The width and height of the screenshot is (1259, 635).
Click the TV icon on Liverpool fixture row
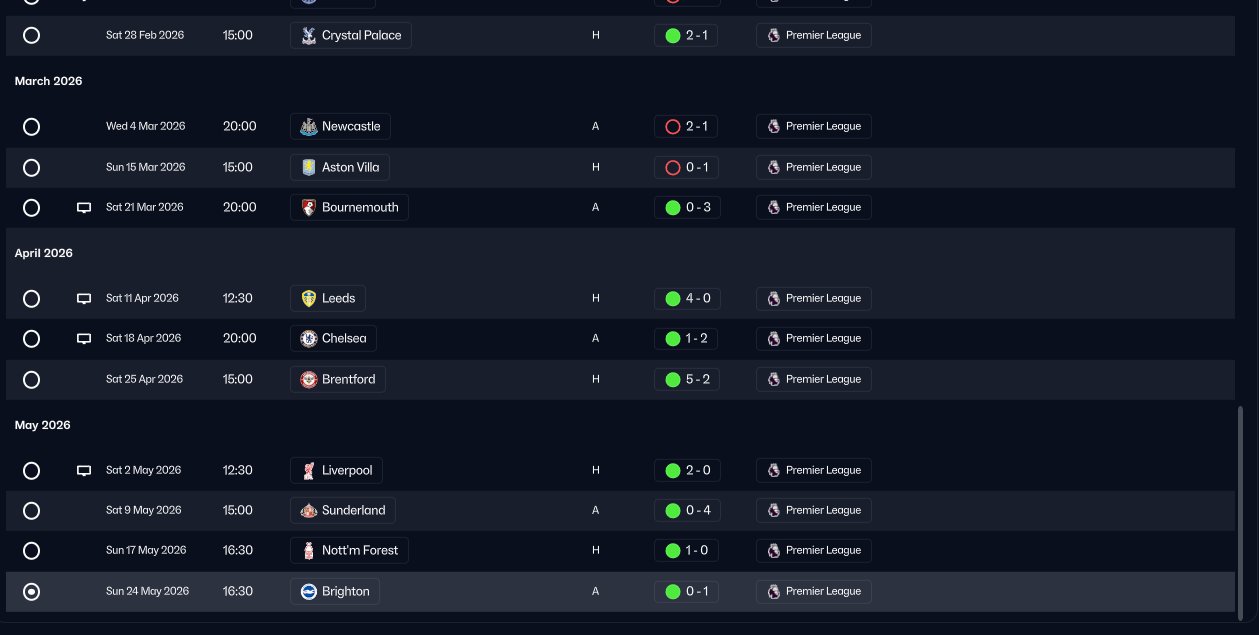click(x=84, y=471)
